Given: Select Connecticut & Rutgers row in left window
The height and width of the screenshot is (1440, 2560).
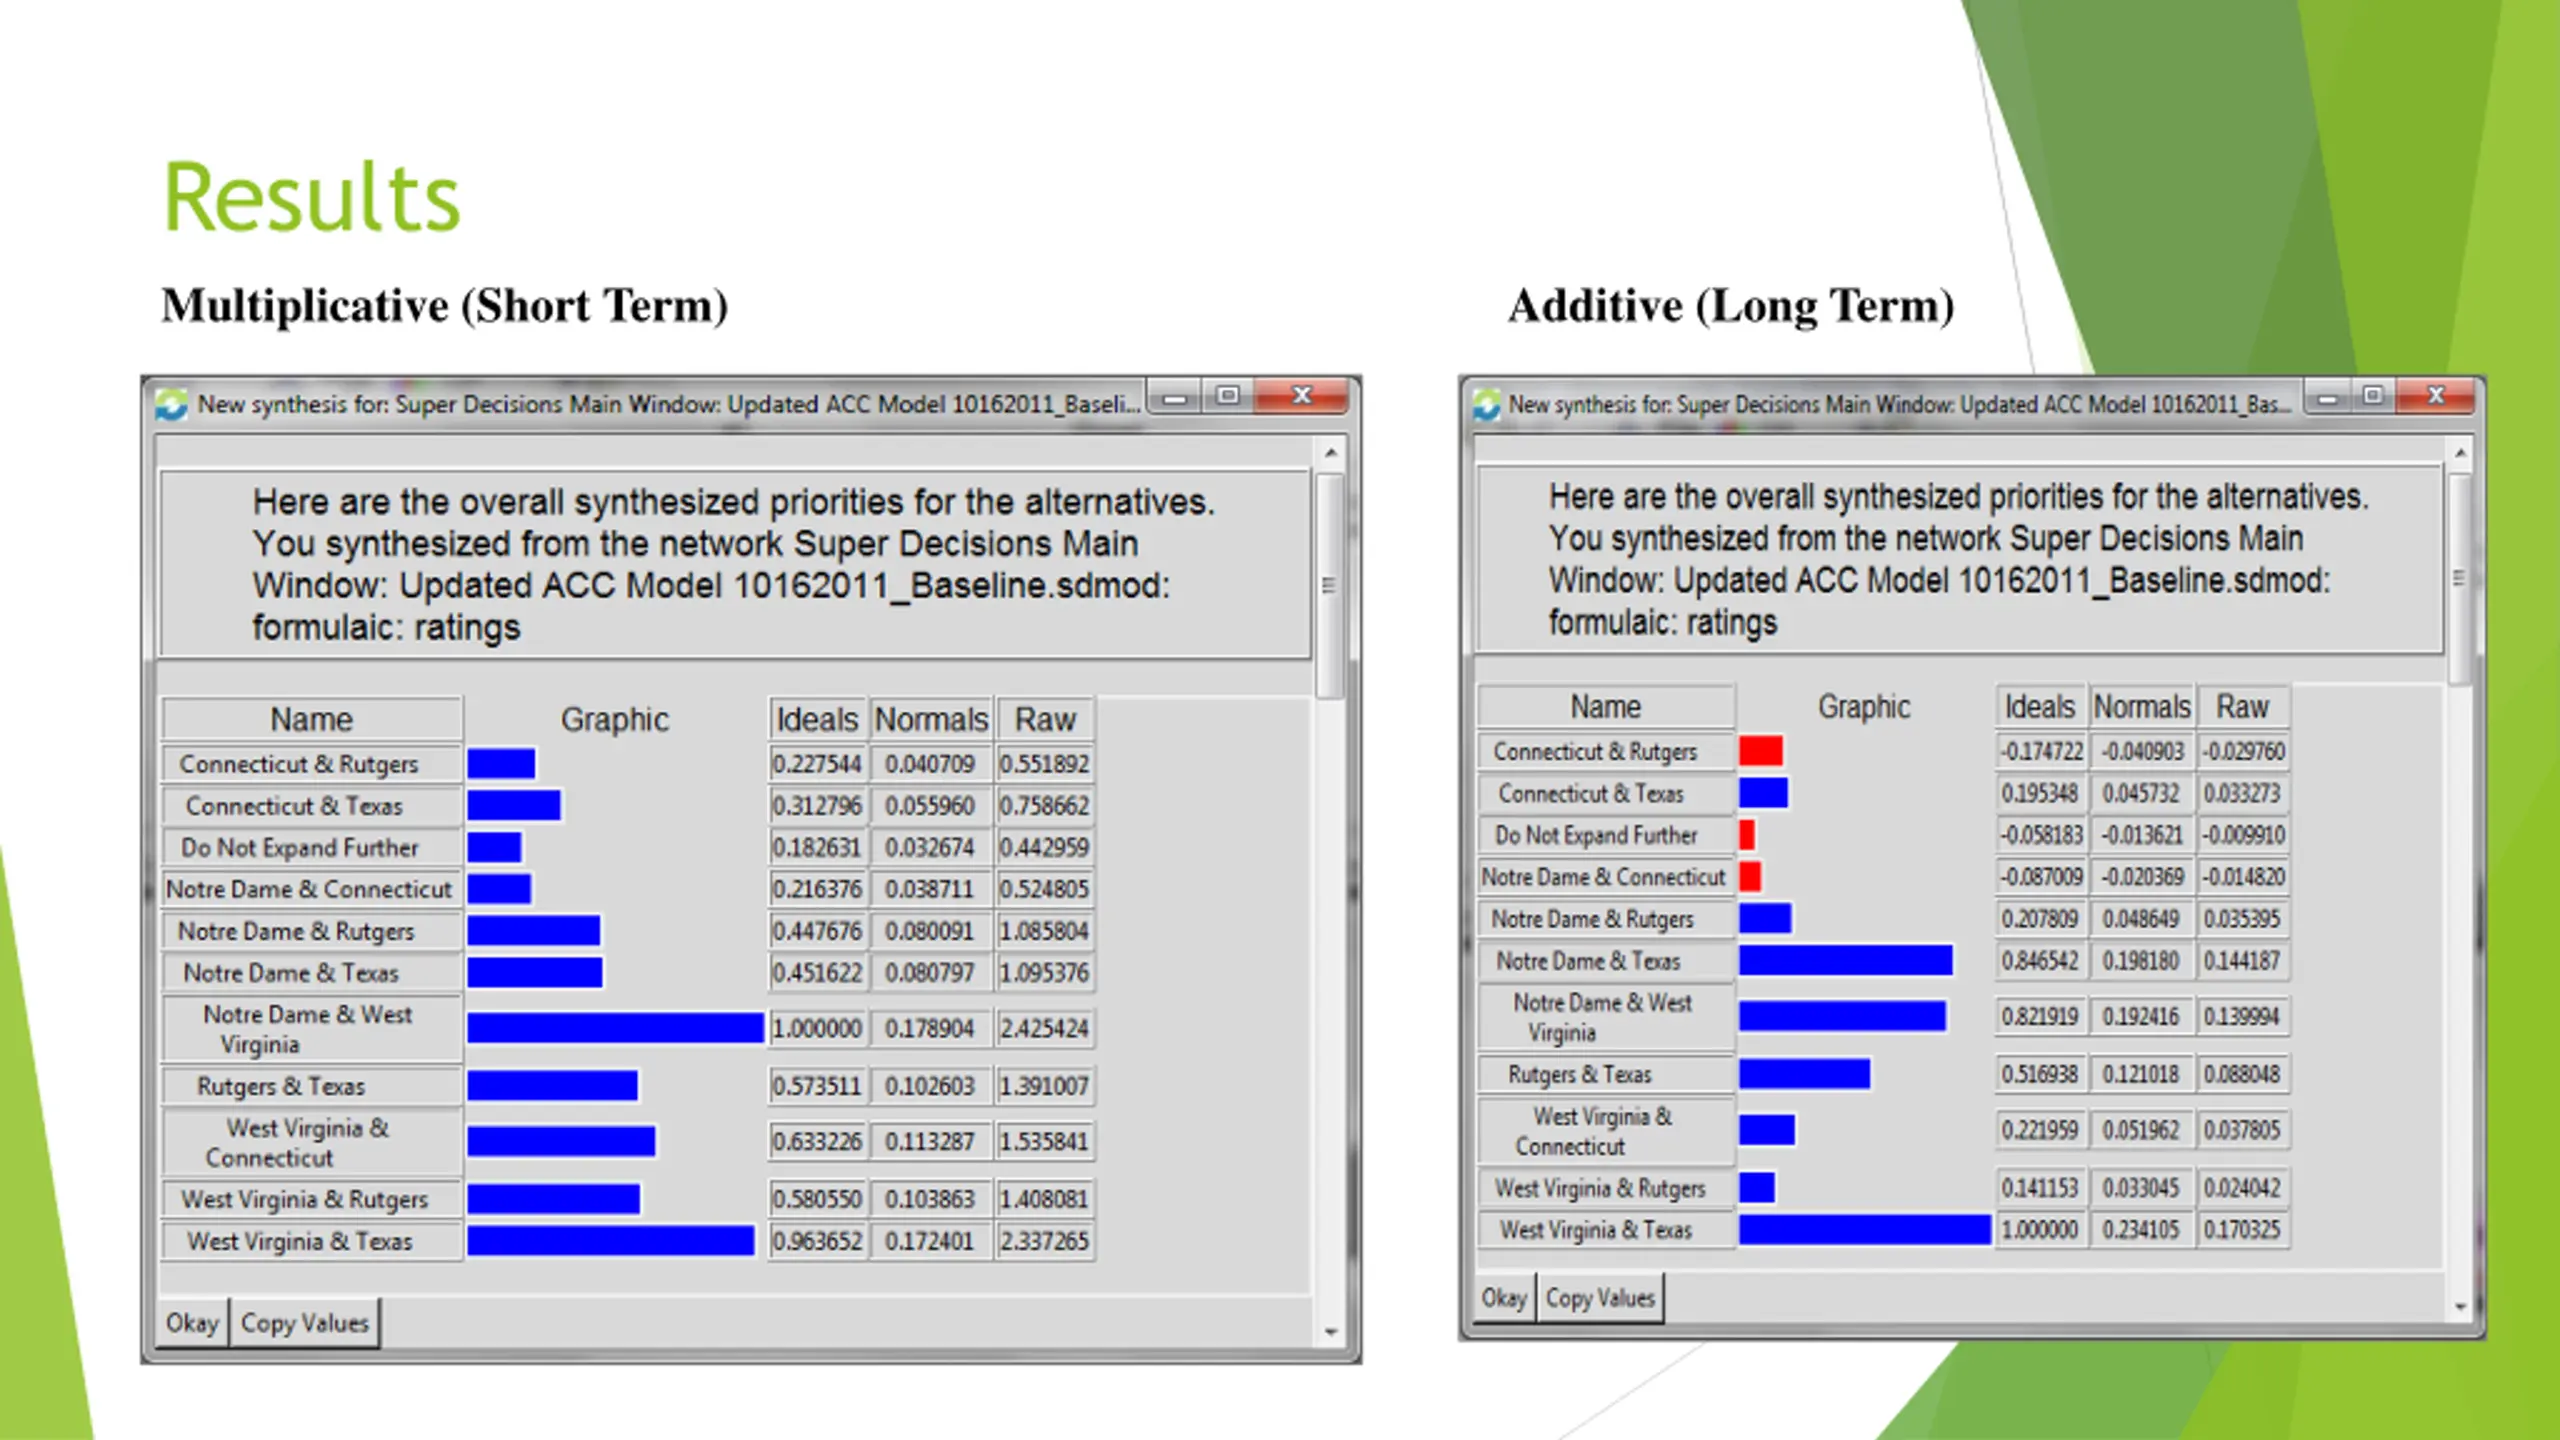Looking at the screenshot, I should click(312, 764).
